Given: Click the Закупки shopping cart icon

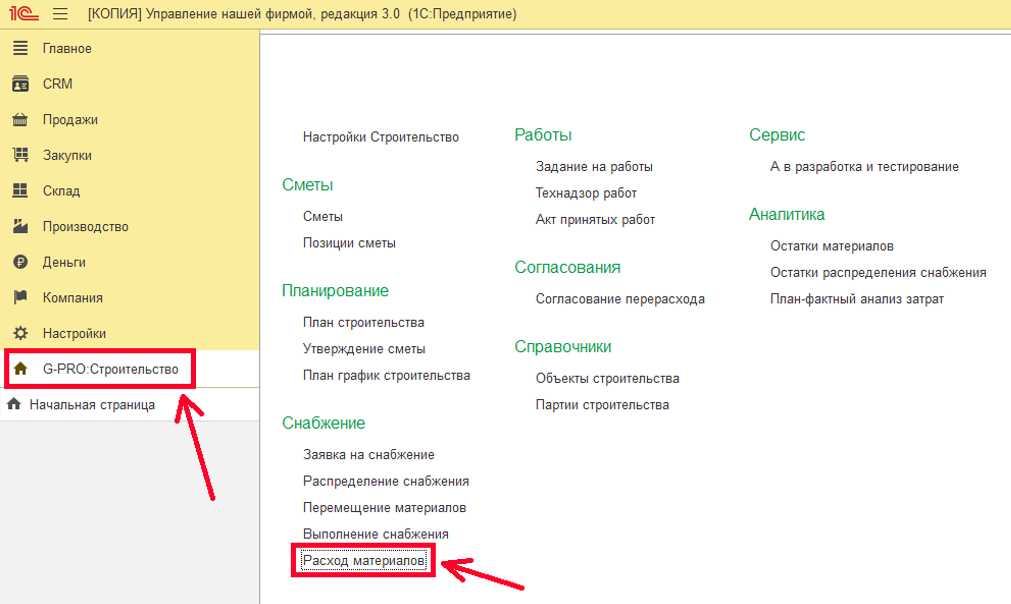Looking at the screenshot, I should [20, 155].
